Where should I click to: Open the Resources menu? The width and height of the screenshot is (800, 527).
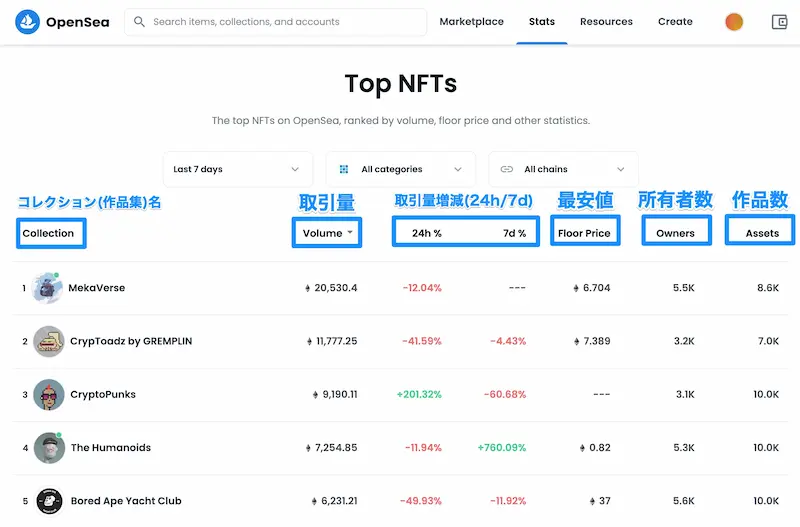point(606,21)
